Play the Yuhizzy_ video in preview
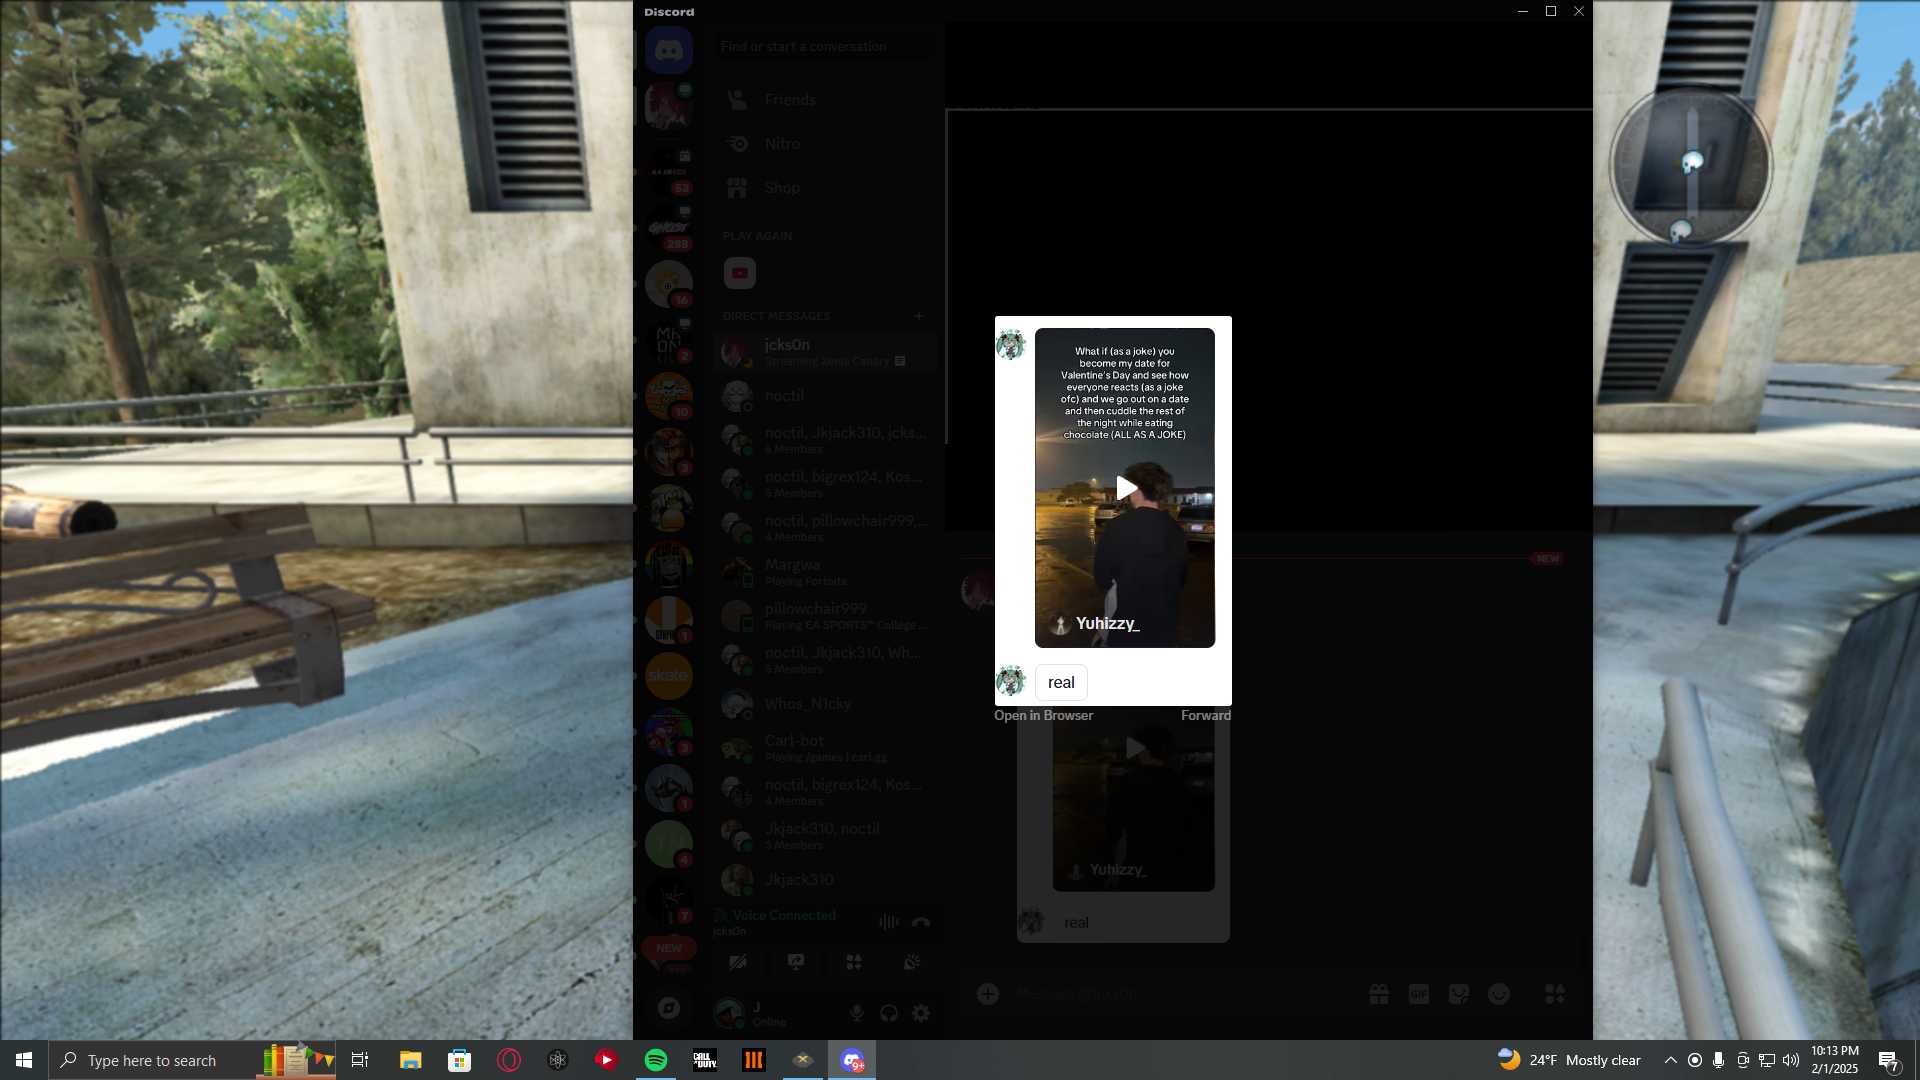The width and height of the screenshot is (1920, 1080). 1126,487
